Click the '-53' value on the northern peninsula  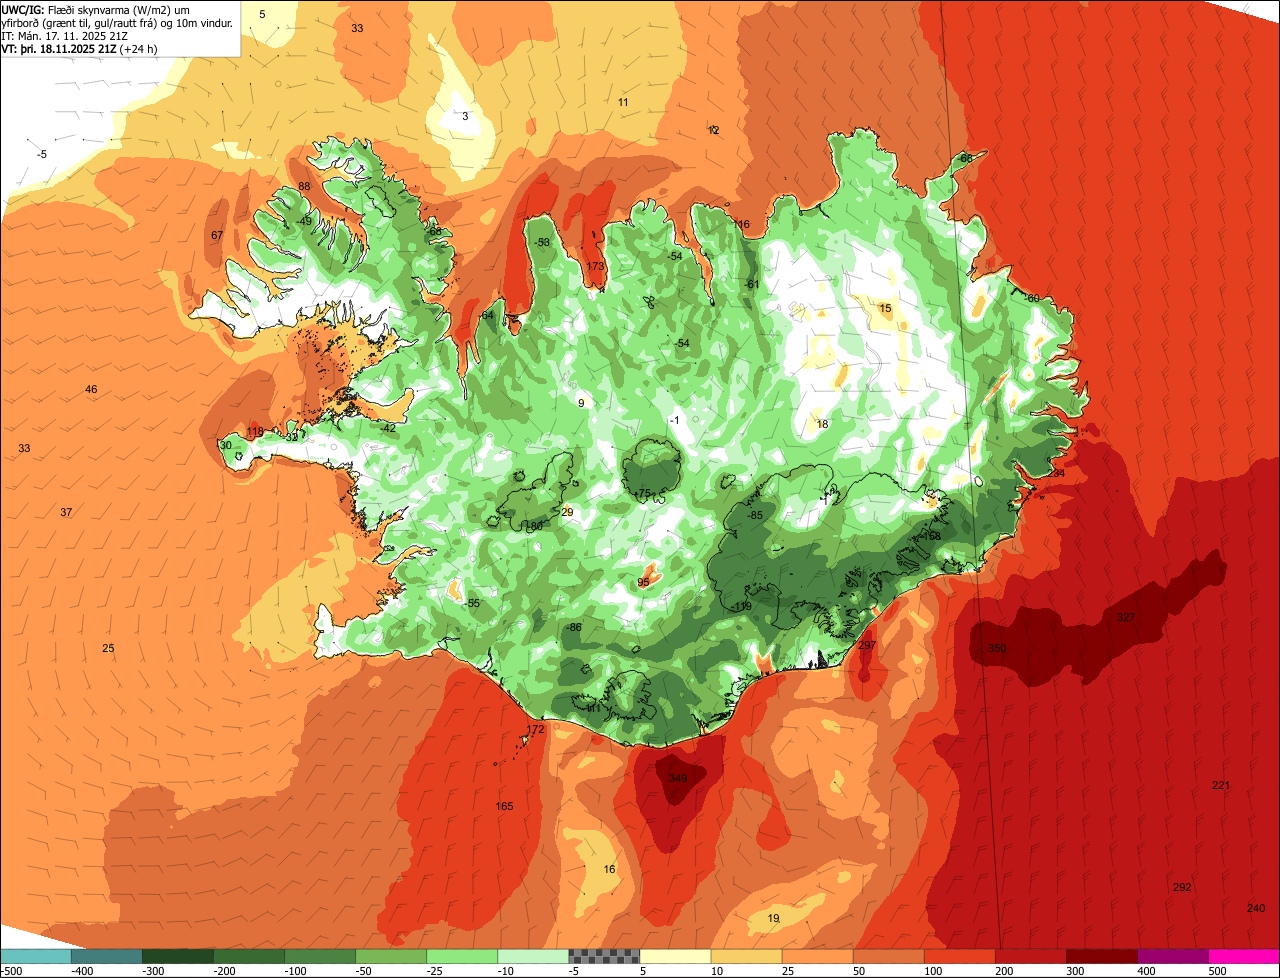click(542, 242)
